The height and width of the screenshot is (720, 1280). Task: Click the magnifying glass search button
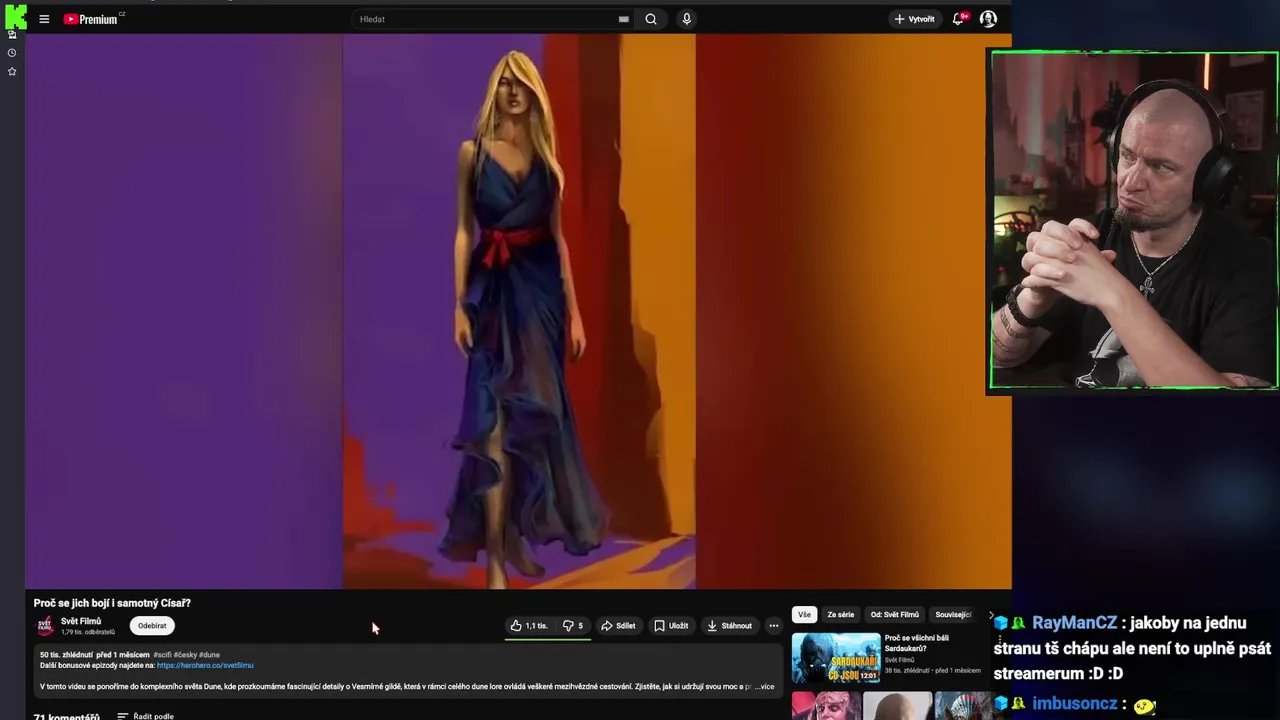(651, 19)
